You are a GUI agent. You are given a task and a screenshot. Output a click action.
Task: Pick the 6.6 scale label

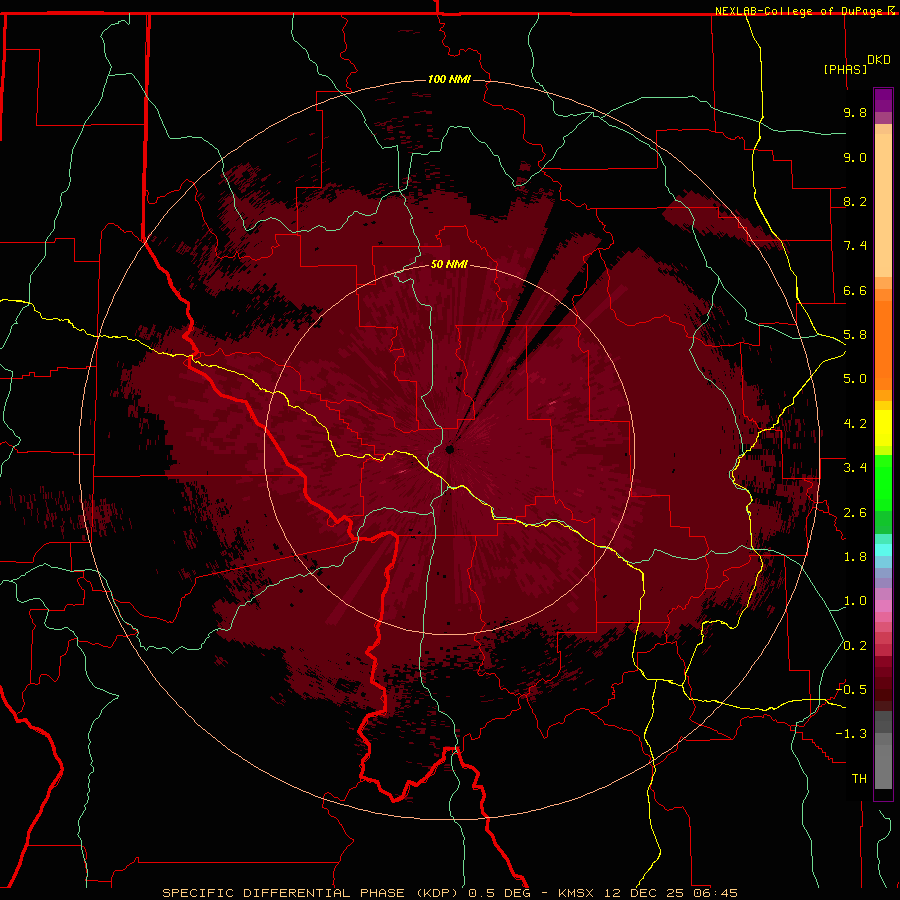point(855,290)
